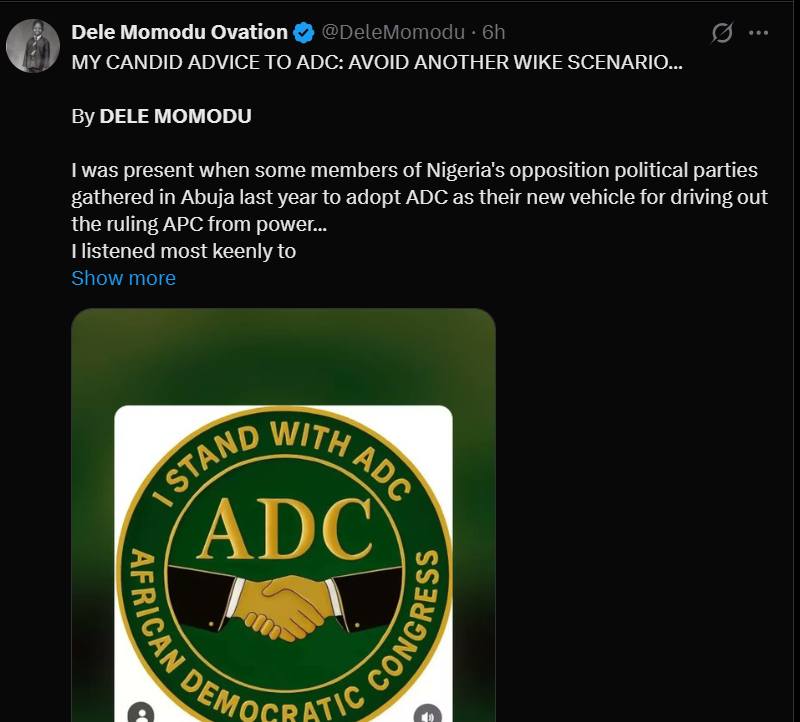Open the post options dropdown menu
The width and height of the screenshot is (800, 722).
pos(757,32)
